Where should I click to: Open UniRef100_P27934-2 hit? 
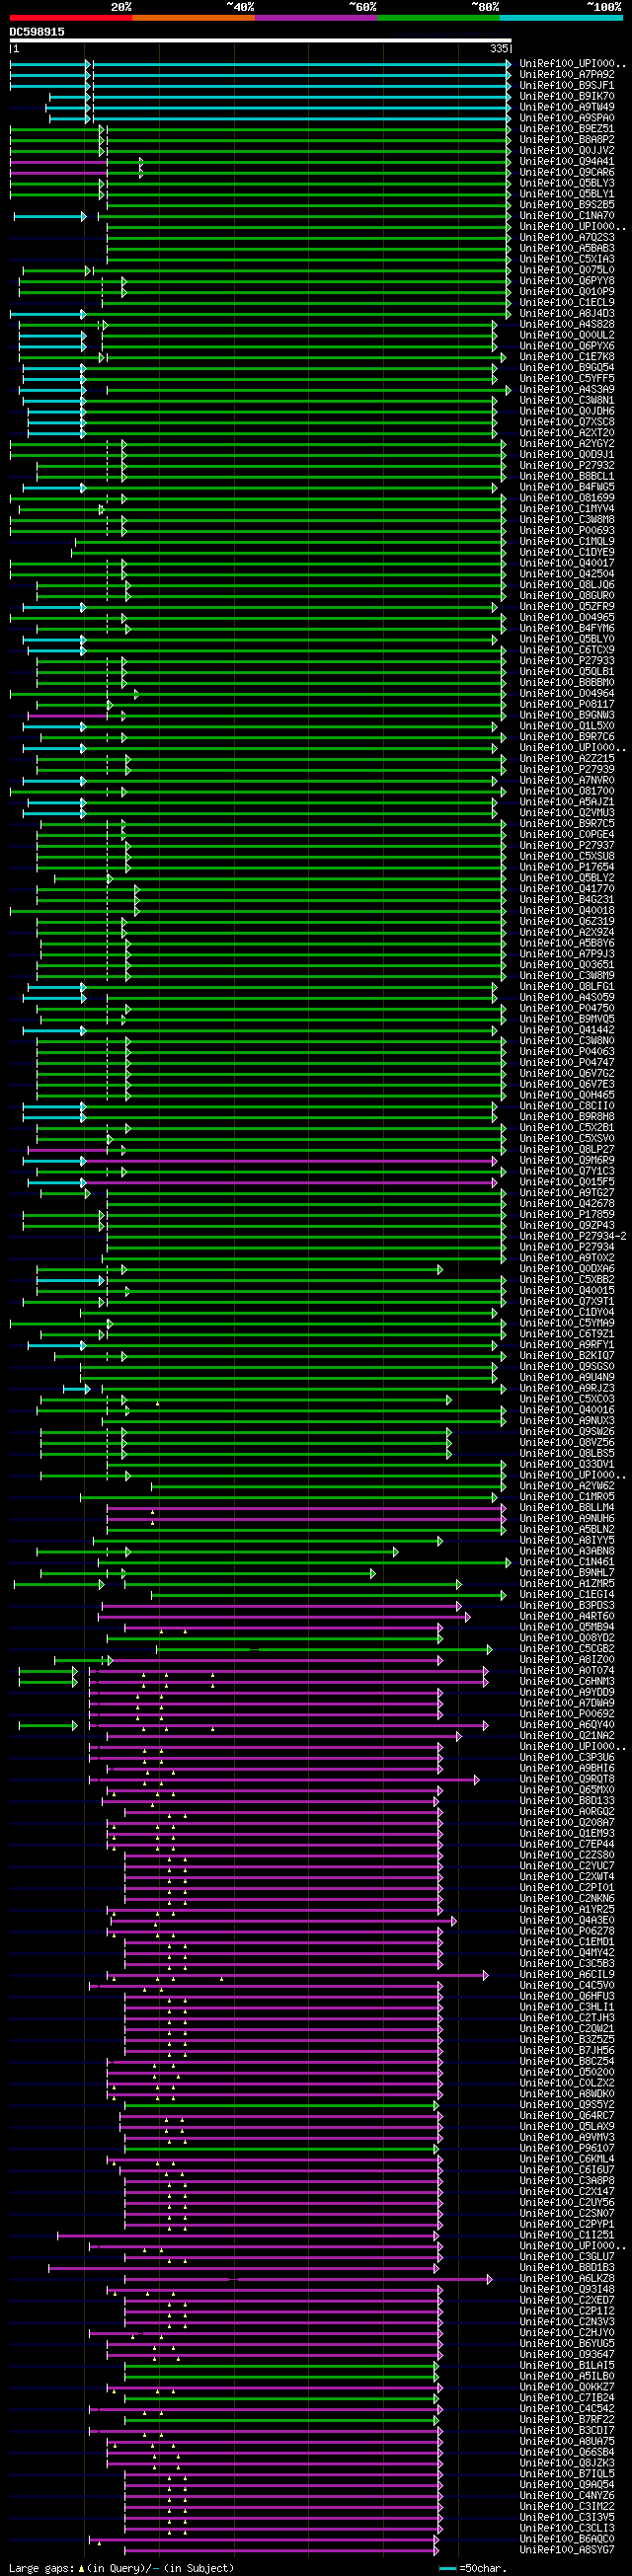(x=573, y=1236)
